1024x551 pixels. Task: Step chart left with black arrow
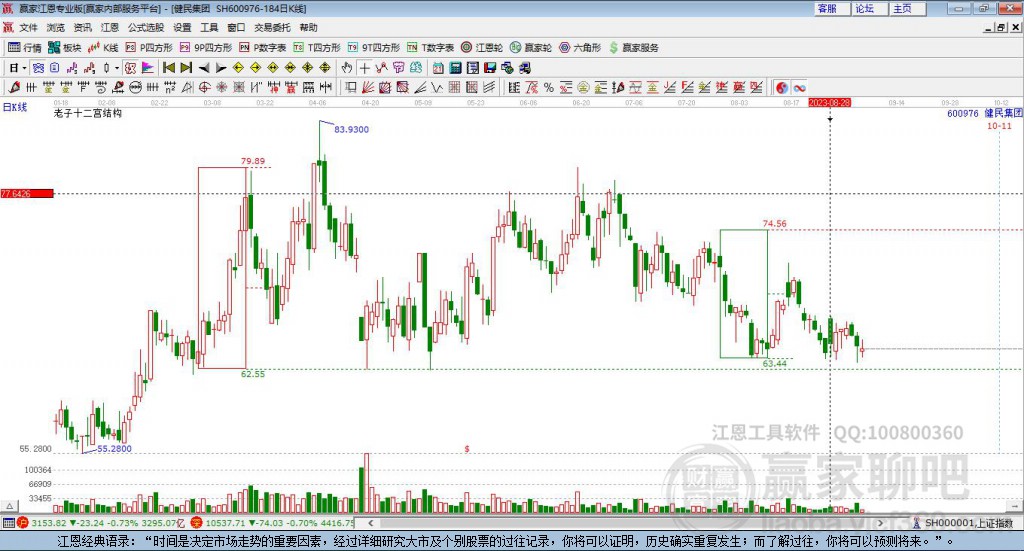[204, 68]
